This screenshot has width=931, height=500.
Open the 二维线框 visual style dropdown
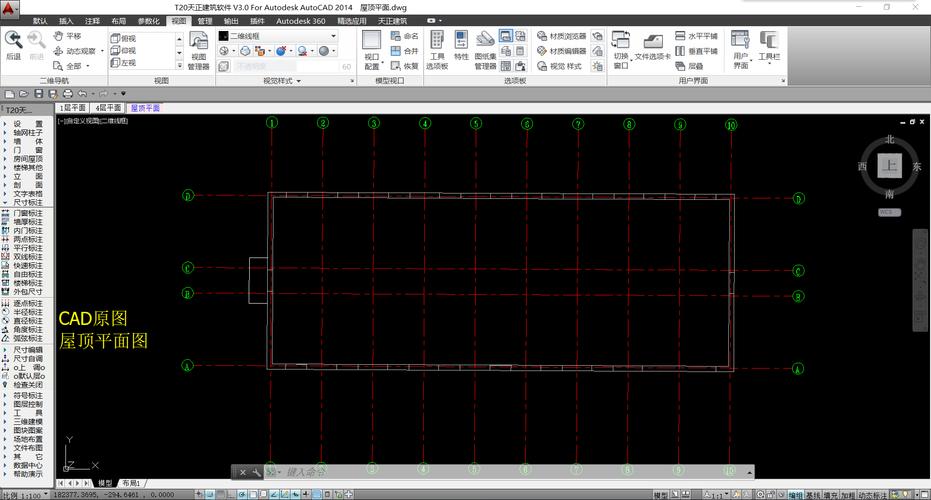(278, 36)
